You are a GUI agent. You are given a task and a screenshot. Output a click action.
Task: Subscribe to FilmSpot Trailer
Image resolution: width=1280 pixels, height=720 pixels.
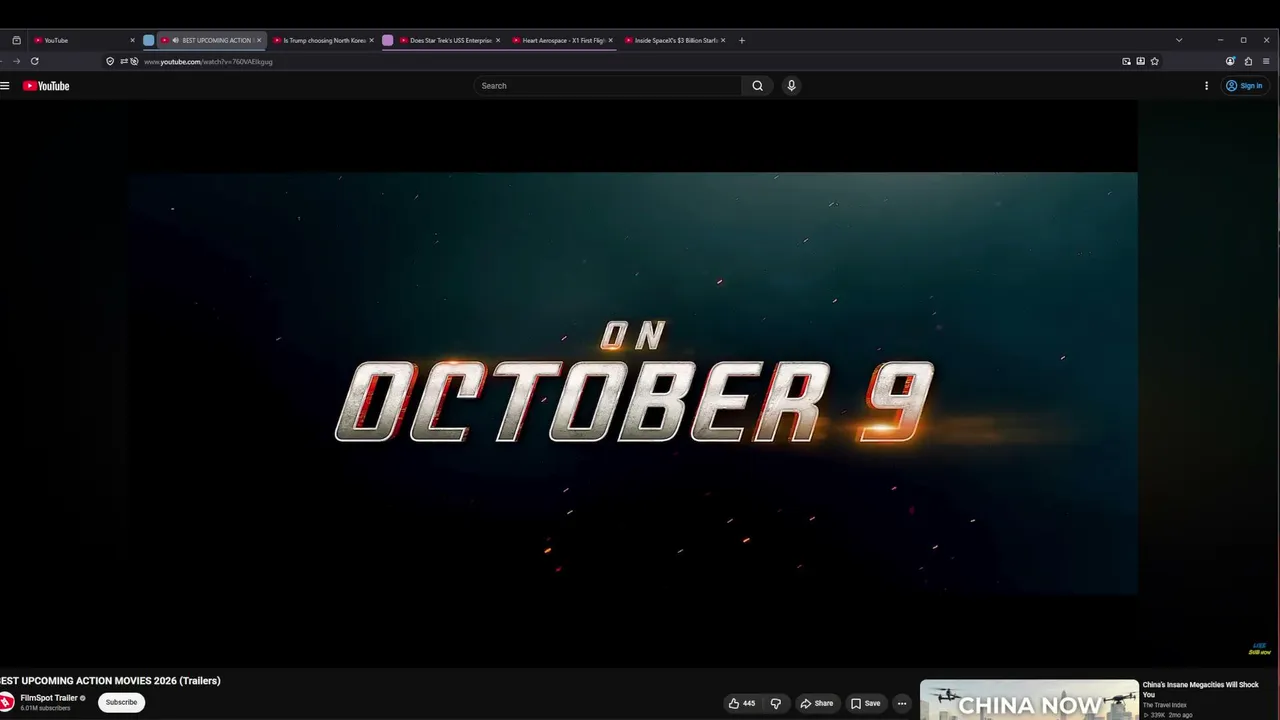[121, 702]
